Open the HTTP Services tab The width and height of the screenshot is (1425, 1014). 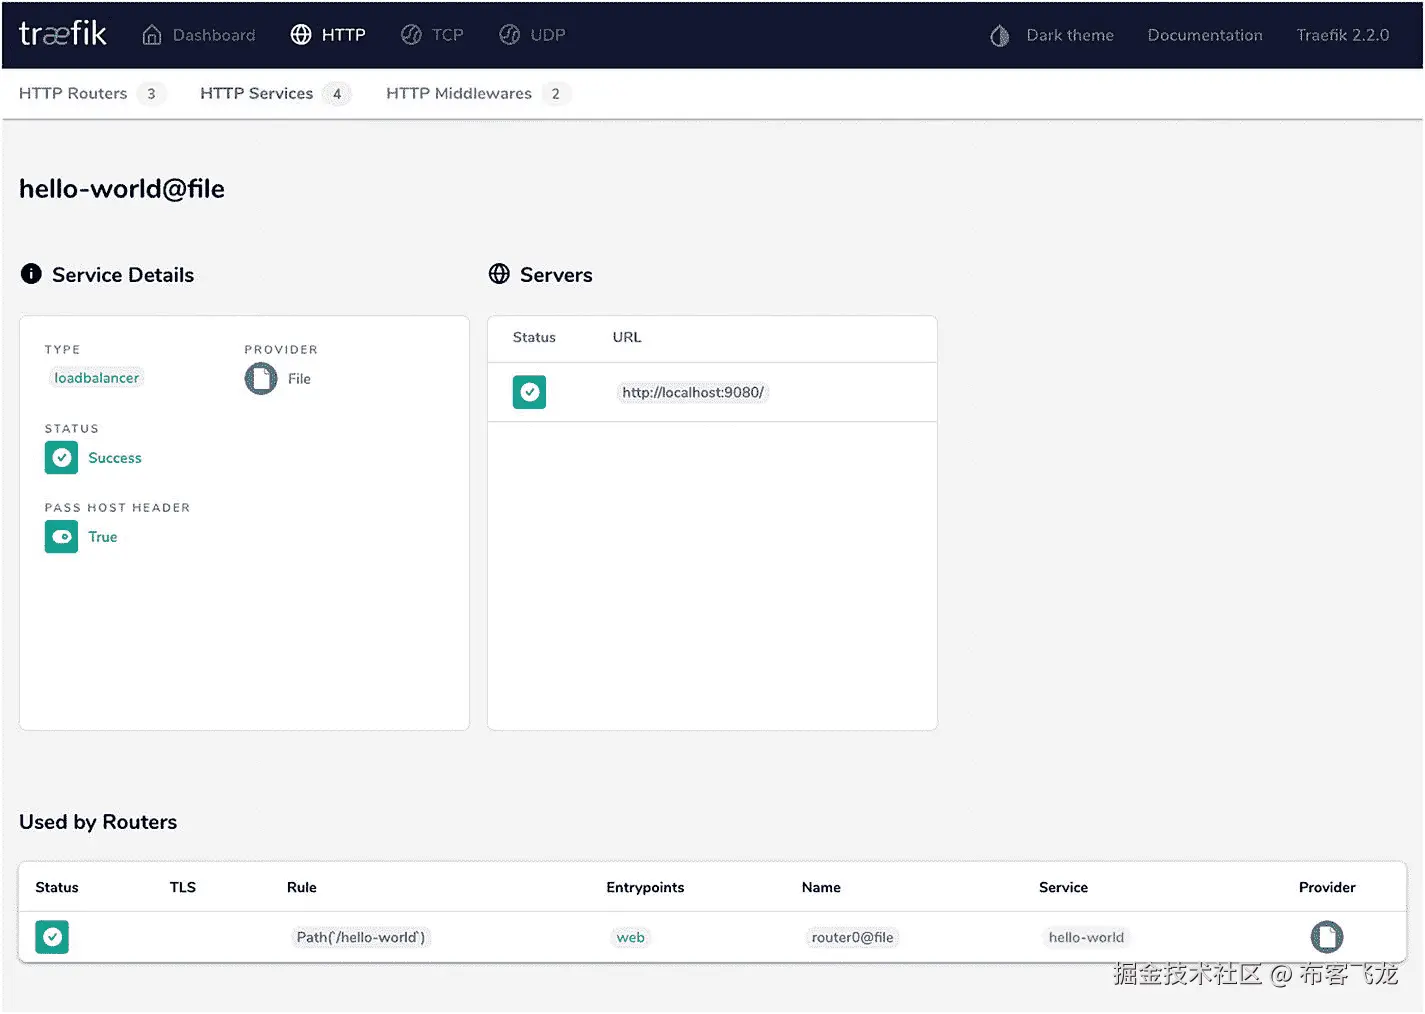257,93
